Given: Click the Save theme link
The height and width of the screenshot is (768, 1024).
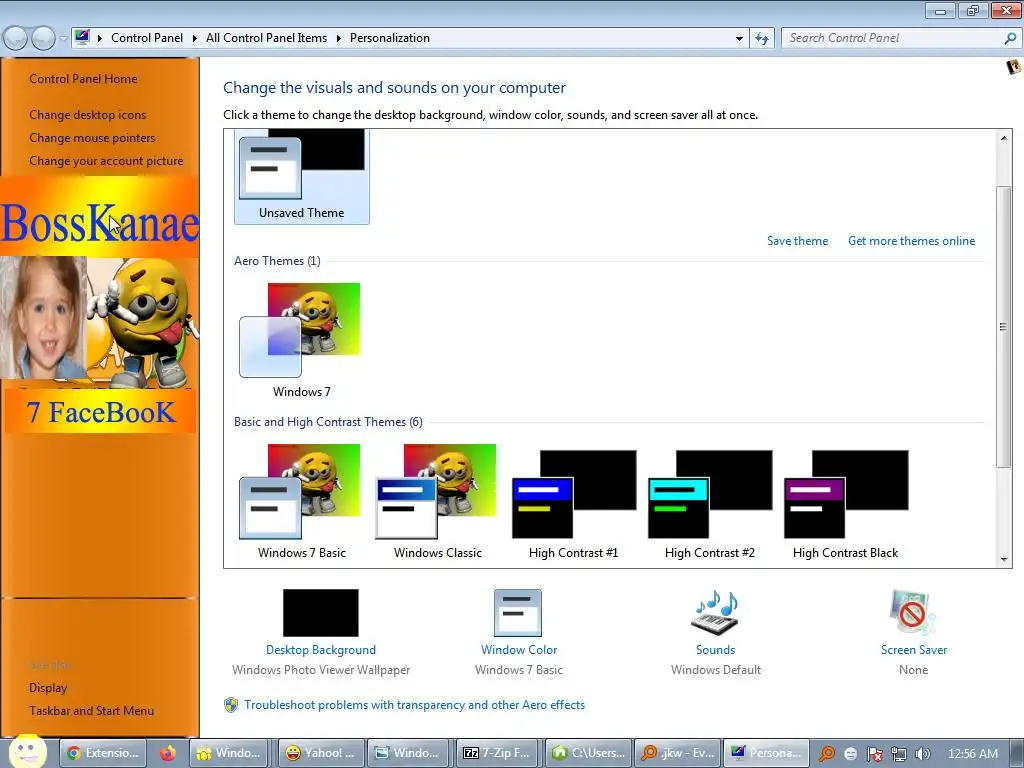Looking at the screenshot, I should pyautogui.click(x=797, y=241).
